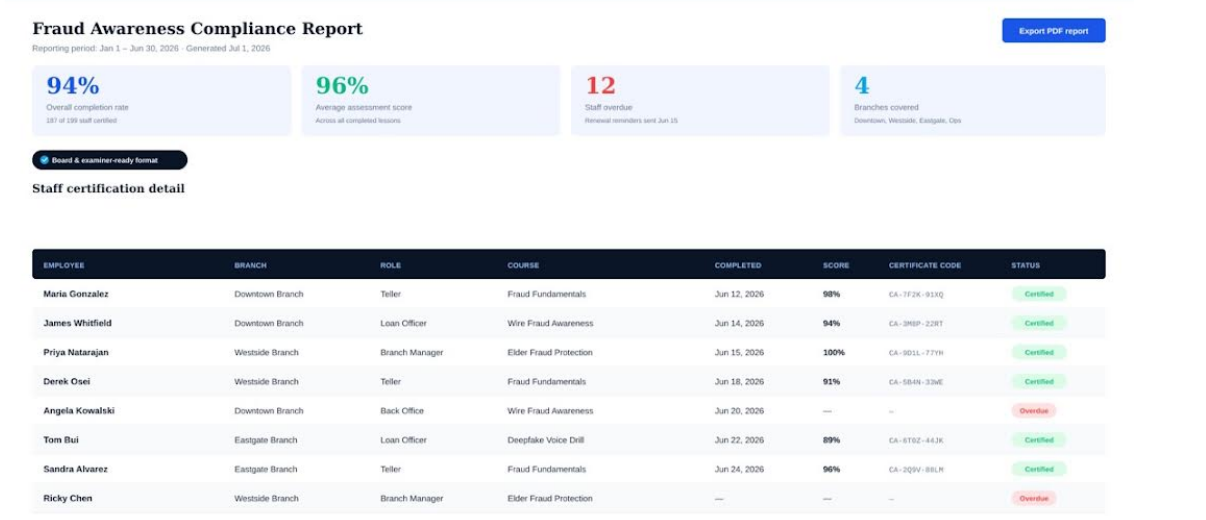Select employee Derek Osei
The height and width of the screenshot is (520, 1206).
(67, 381)
